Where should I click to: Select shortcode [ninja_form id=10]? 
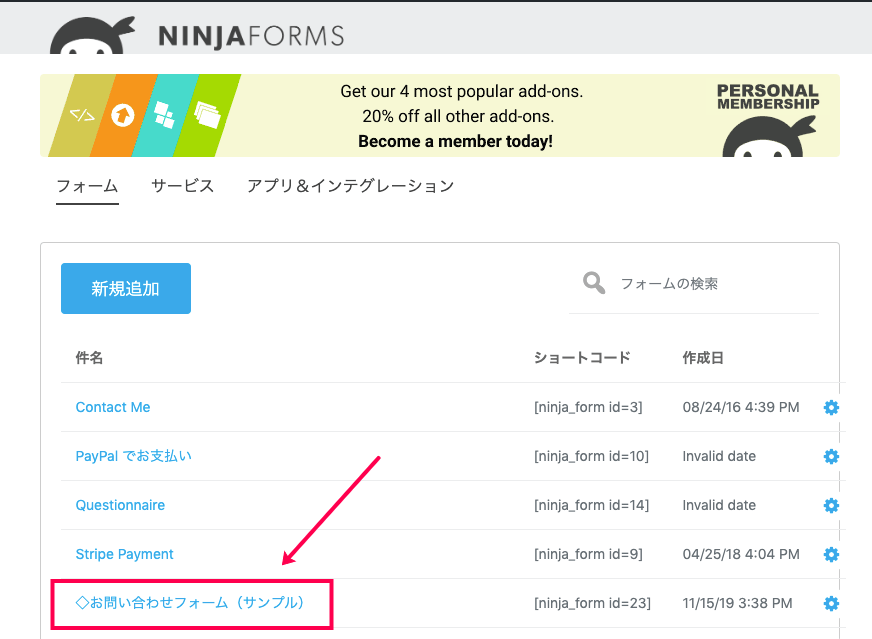coord(591,456)
